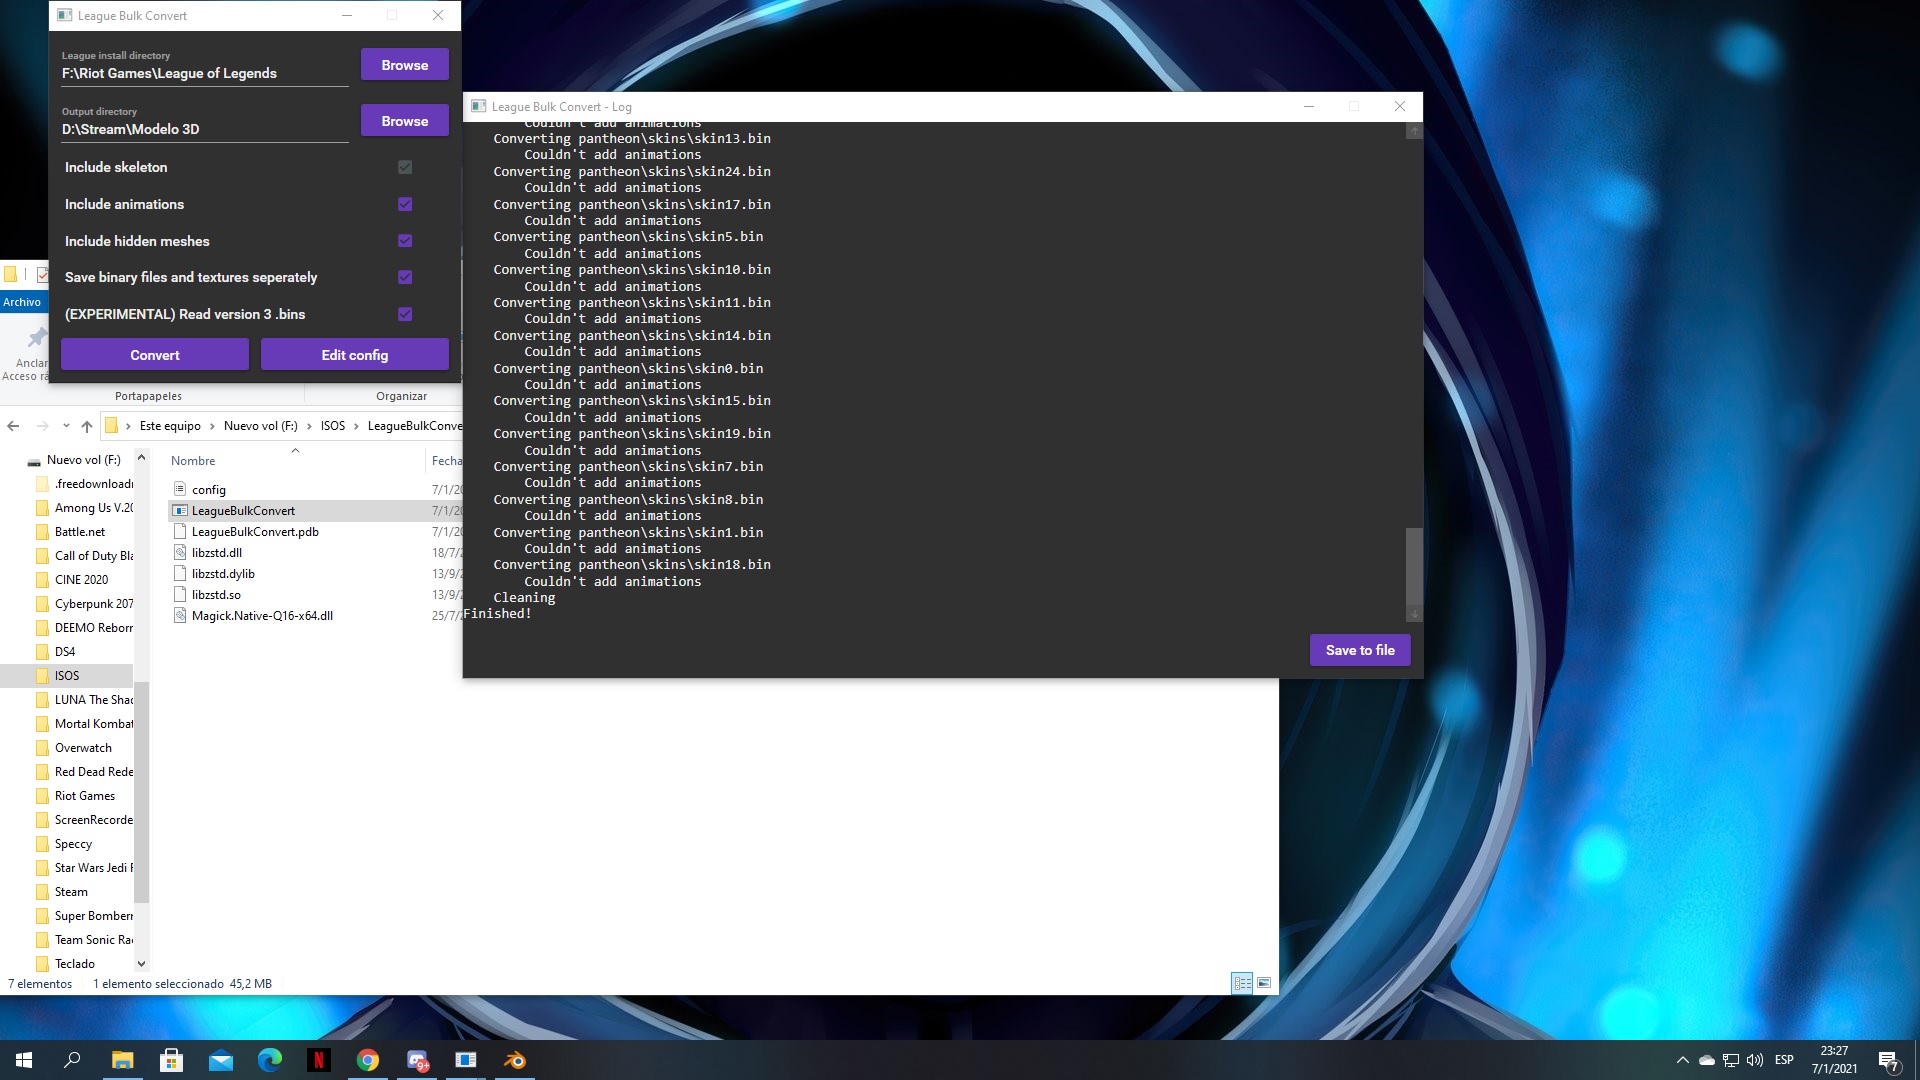Viewport: 1920px width, 1080px height.
Task: Launch Blender from the taskbar
Action: coord(516,1059)
